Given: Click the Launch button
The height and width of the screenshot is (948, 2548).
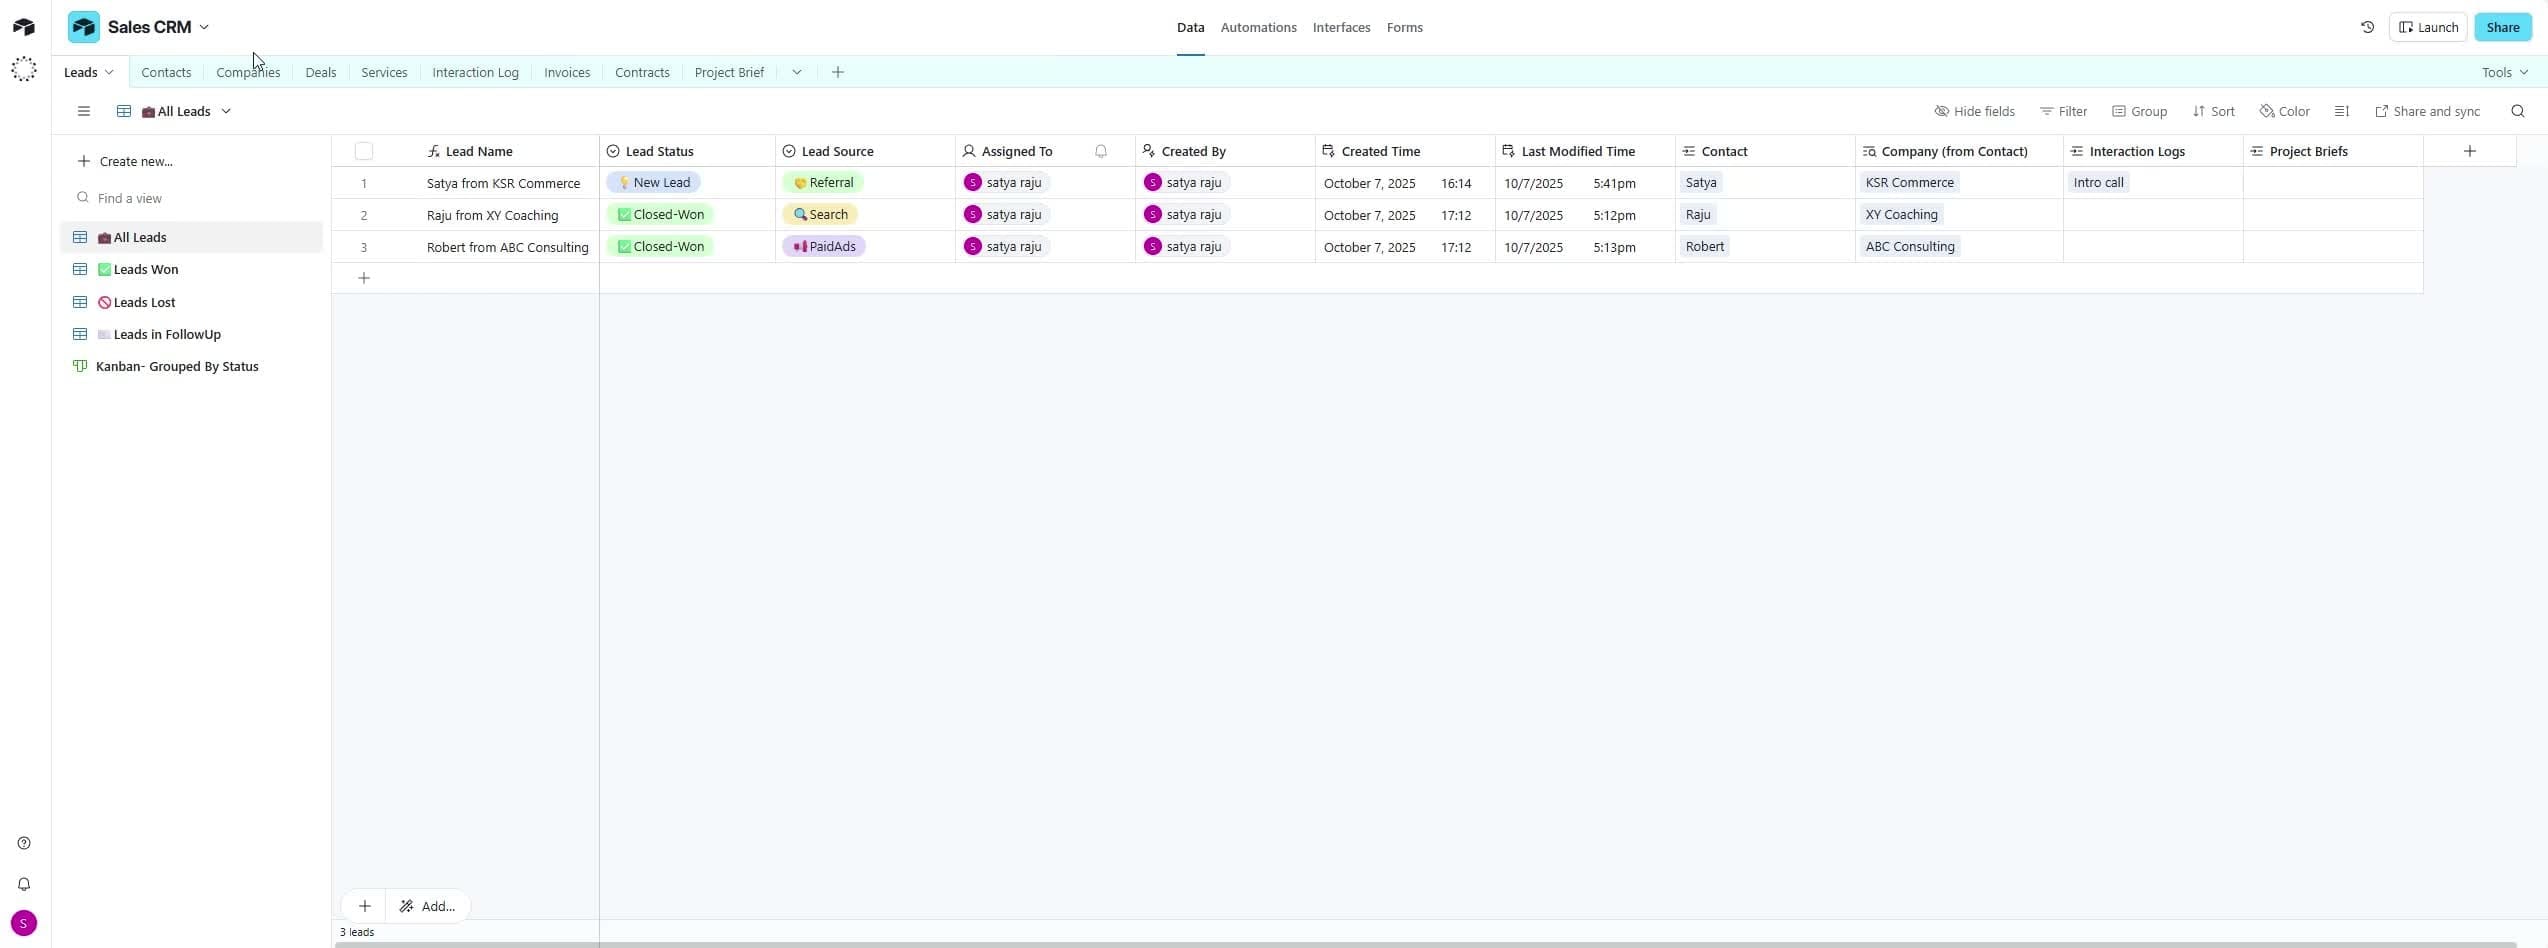Looking at the screenshot, I should pyautogui.click(x=2428, y=27).
